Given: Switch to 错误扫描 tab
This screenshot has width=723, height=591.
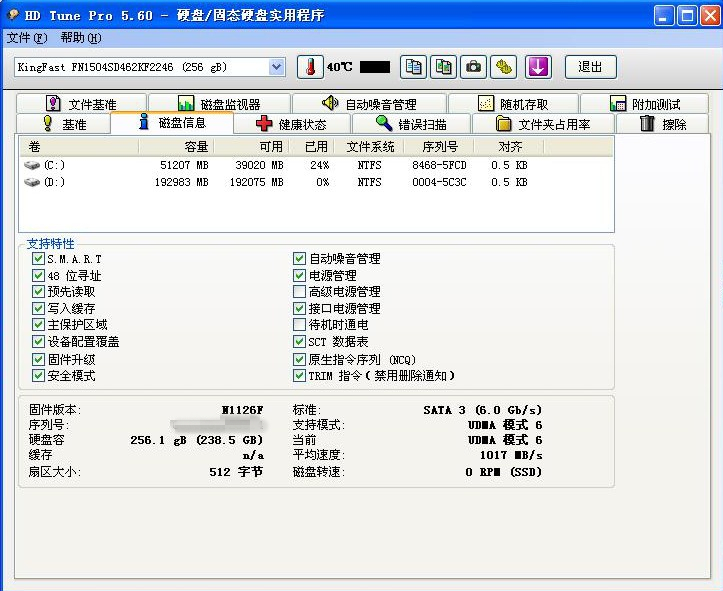Looking at the screenshot, I should (411, 124).
